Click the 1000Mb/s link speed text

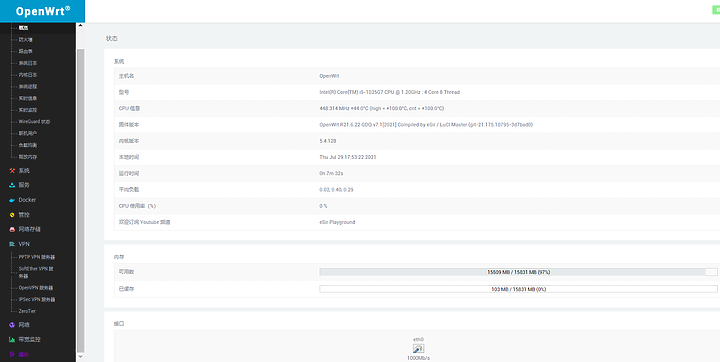tap(418, 358)
